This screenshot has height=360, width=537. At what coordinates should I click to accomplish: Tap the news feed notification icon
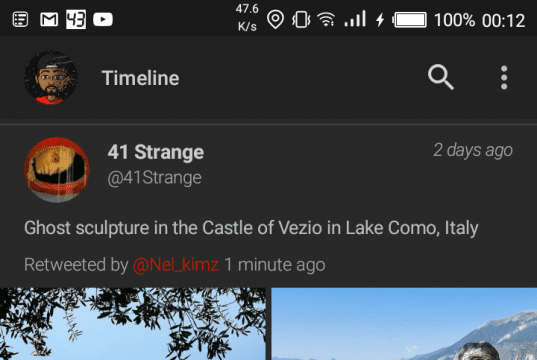[x=20, y=20]
